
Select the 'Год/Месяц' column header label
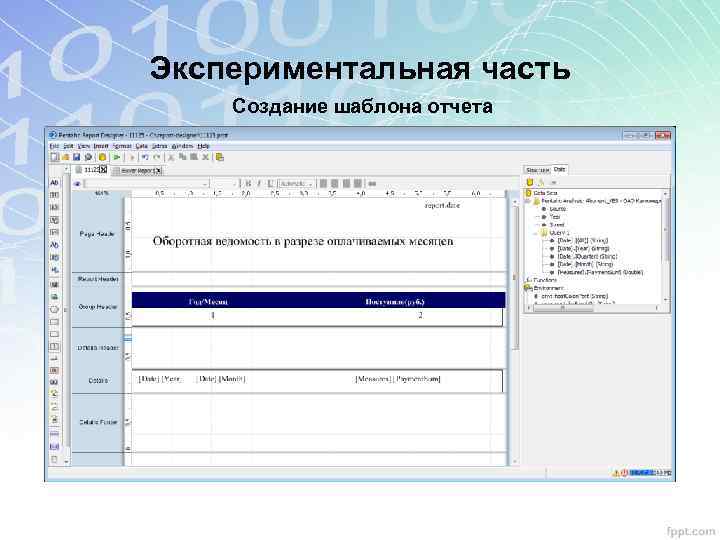coord(208,302)
